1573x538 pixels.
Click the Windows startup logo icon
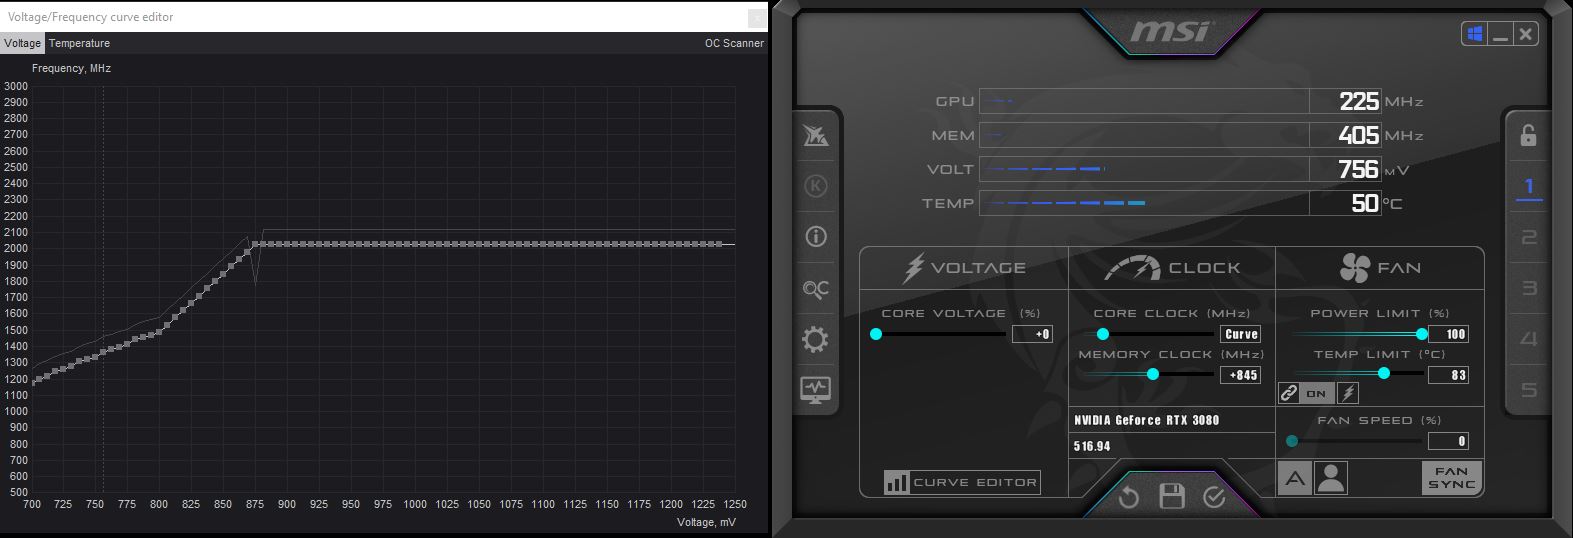1474,34
